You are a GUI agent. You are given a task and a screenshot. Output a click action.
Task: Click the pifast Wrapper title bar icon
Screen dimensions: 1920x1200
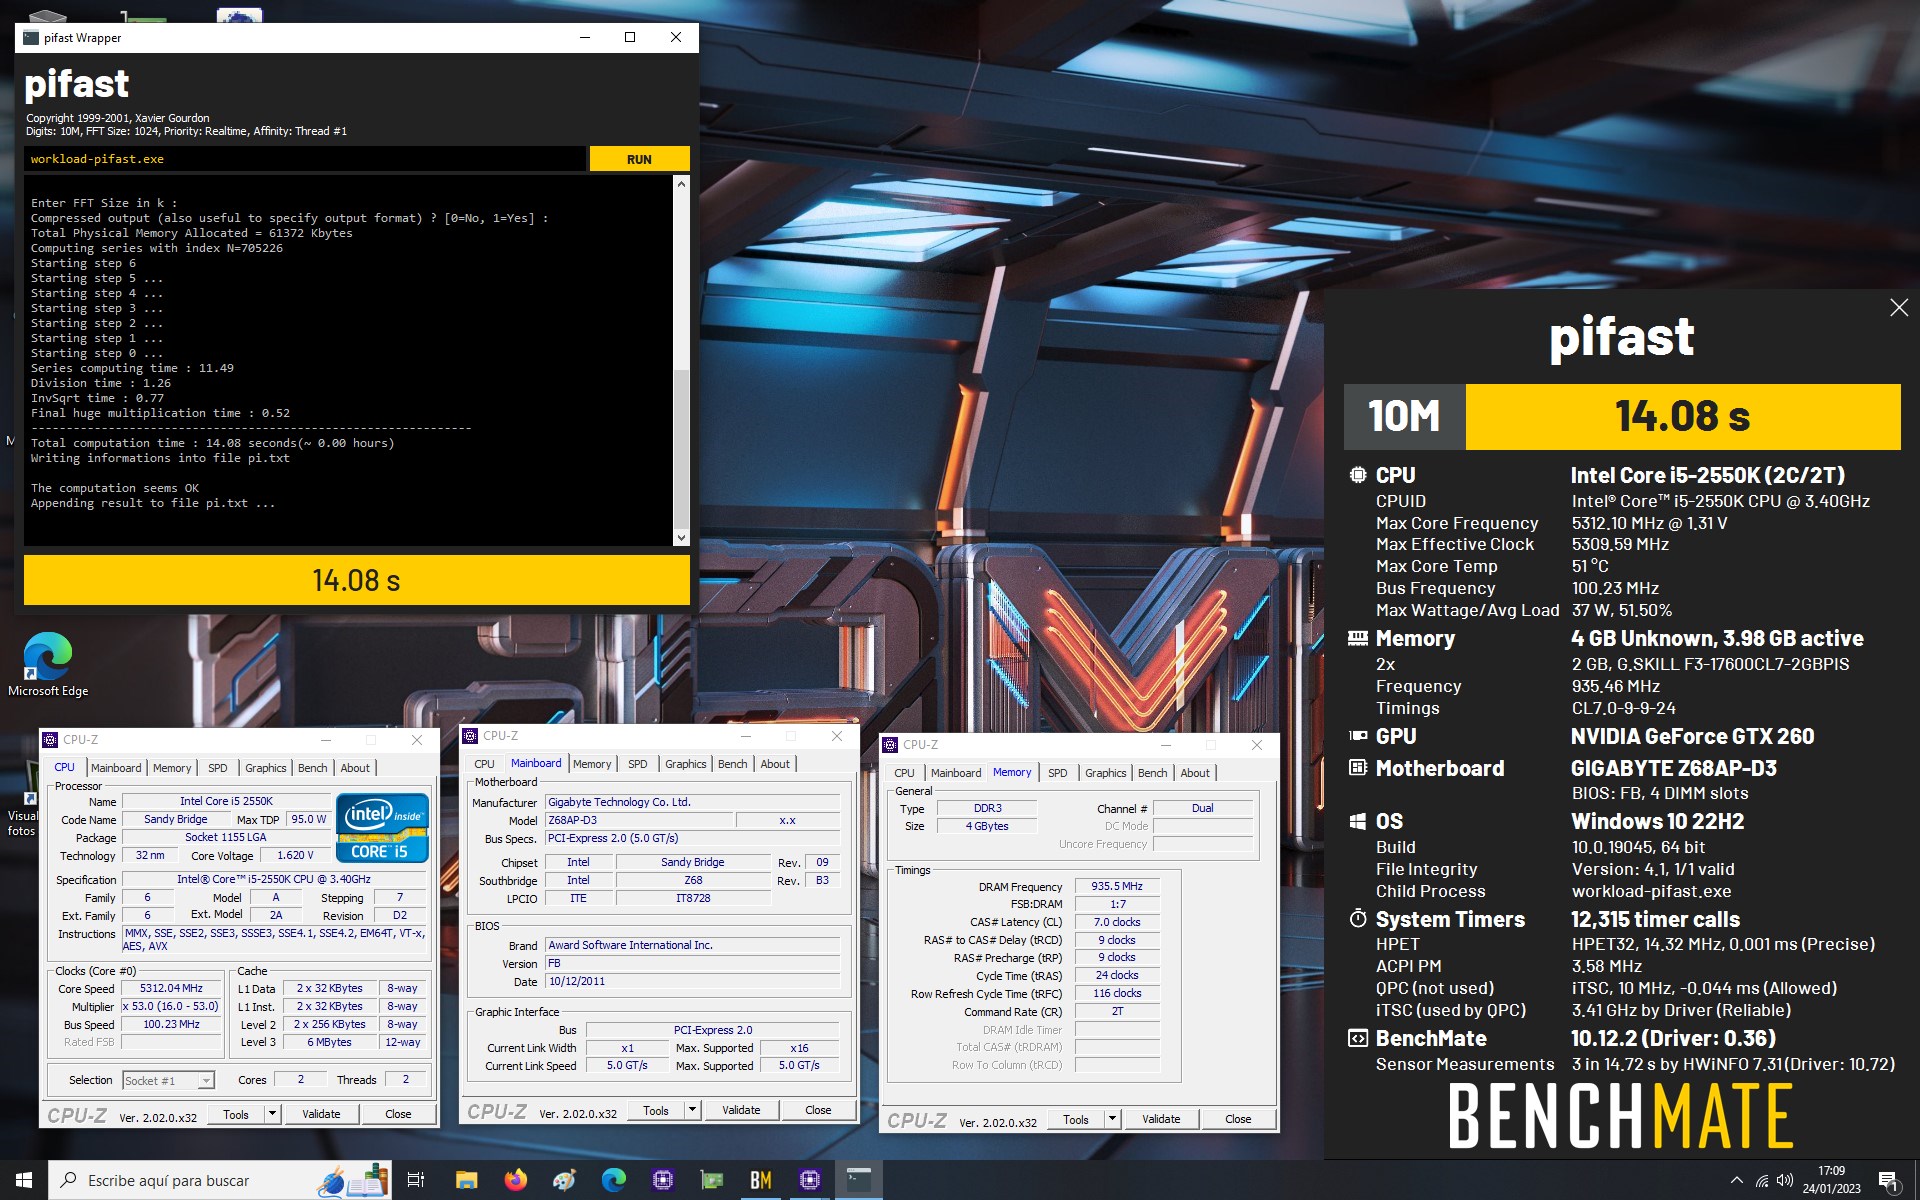[30, 38]
